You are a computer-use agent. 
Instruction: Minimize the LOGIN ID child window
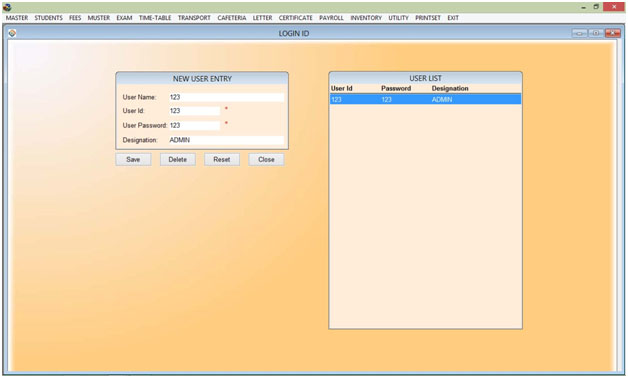580,33
